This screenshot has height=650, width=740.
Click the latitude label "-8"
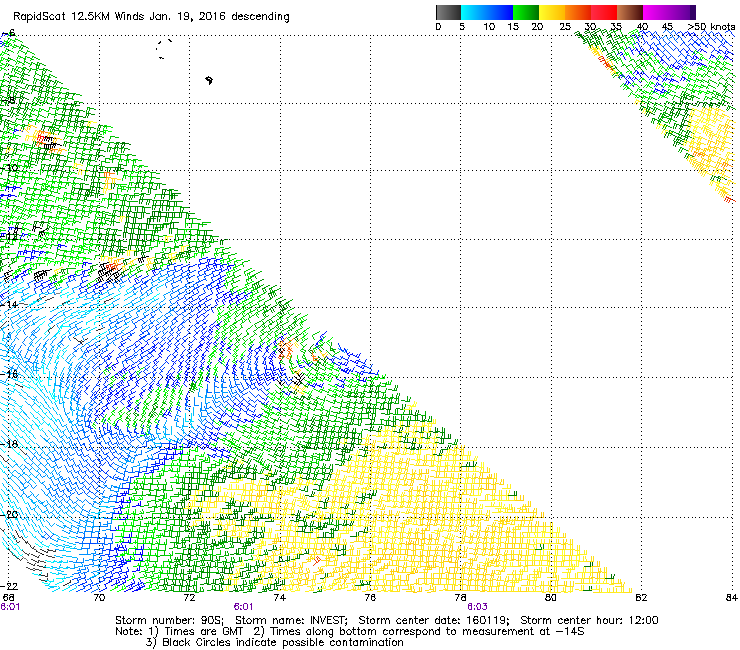click(8, 101)
